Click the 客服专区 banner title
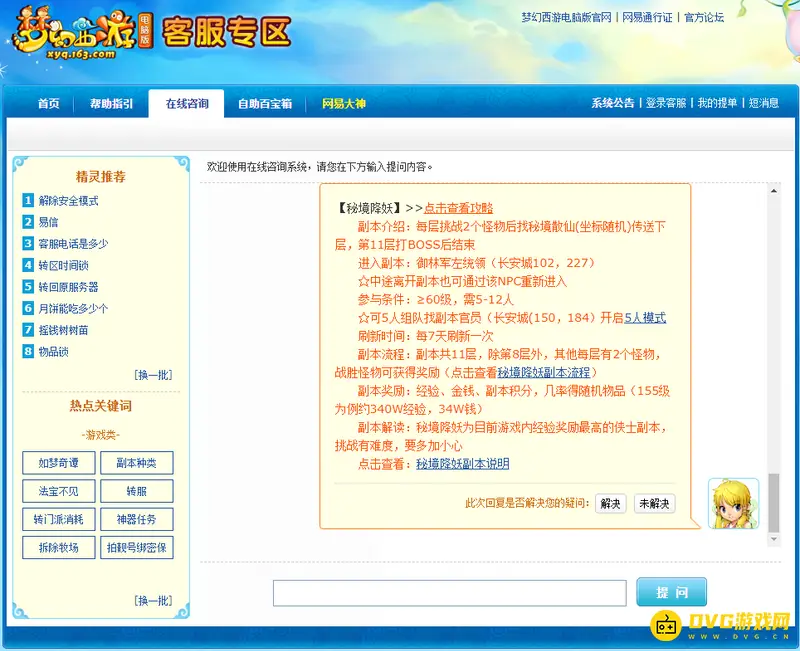The width and height of the screenshot is (800, 651). click(x=227, y=32)
